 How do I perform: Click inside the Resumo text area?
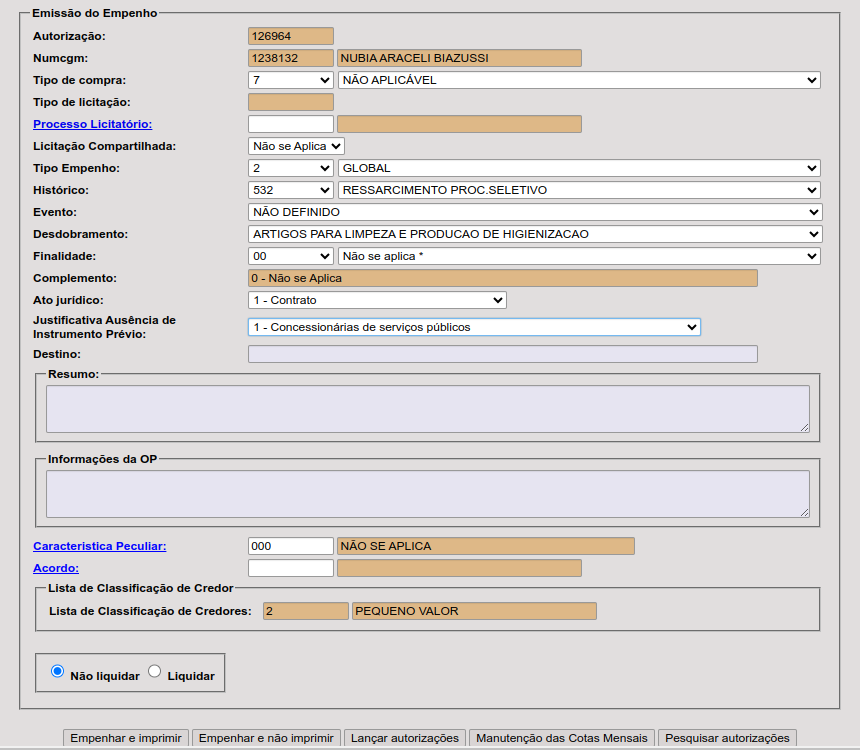pyautogui.click(x=427, y=409)
